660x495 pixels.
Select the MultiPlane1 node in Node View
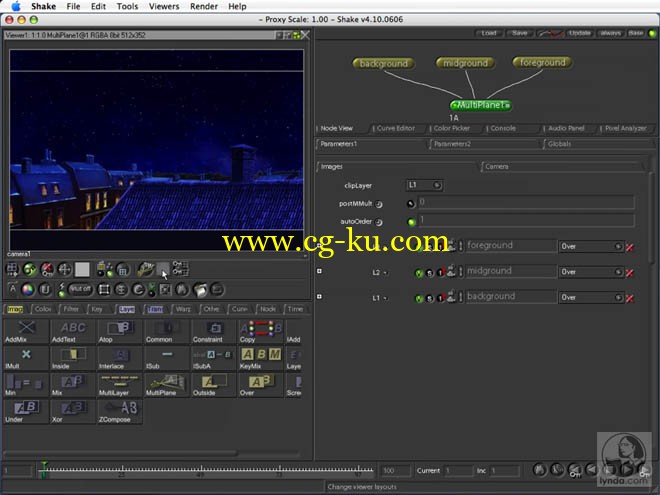[x=481, y=105]
